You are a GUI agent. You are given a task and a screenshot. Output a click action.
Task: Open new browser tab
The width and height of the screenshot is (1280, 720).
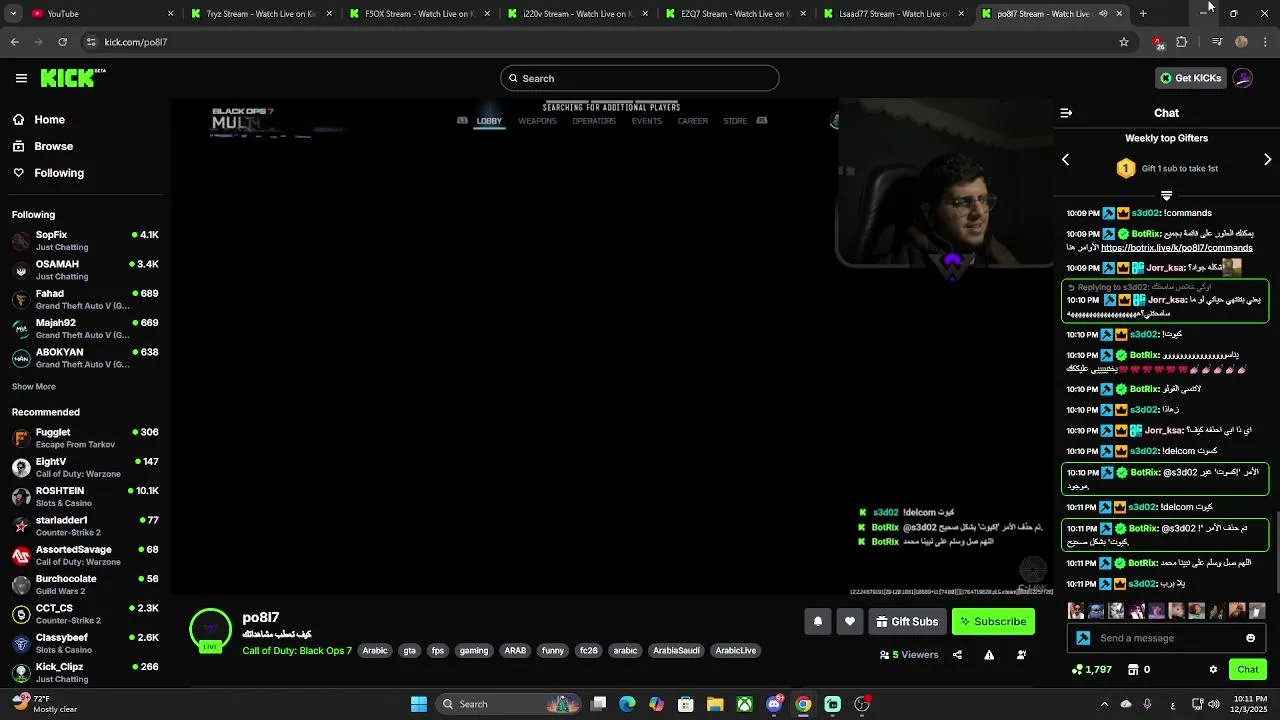pyautogui.click(x=1143, y=14)
